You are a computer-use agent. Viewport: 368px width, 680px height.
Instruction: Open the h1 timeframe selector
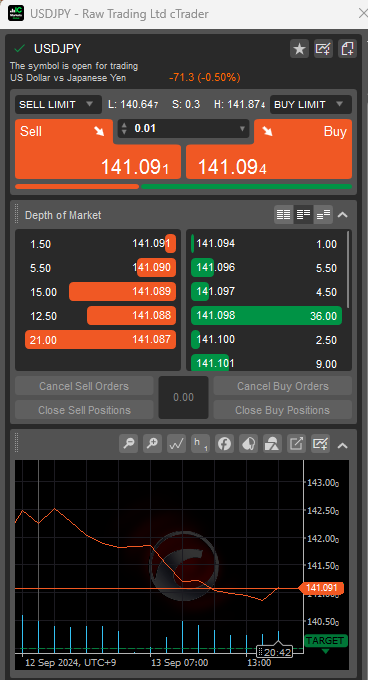200,444
